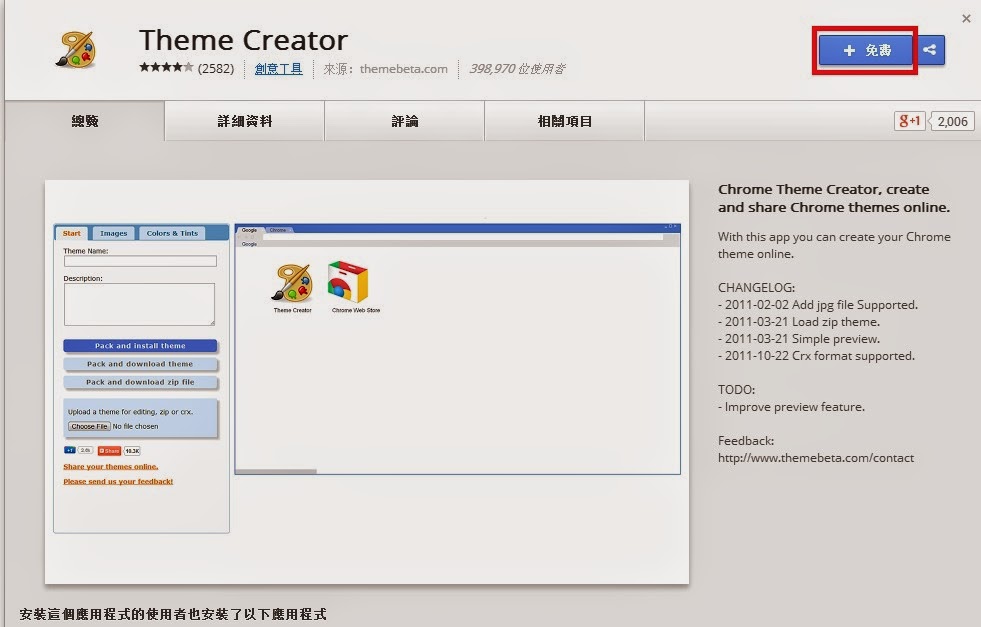
Task: Click the 398,970 位使用者 user count
Action: click(x=517, y=69)
